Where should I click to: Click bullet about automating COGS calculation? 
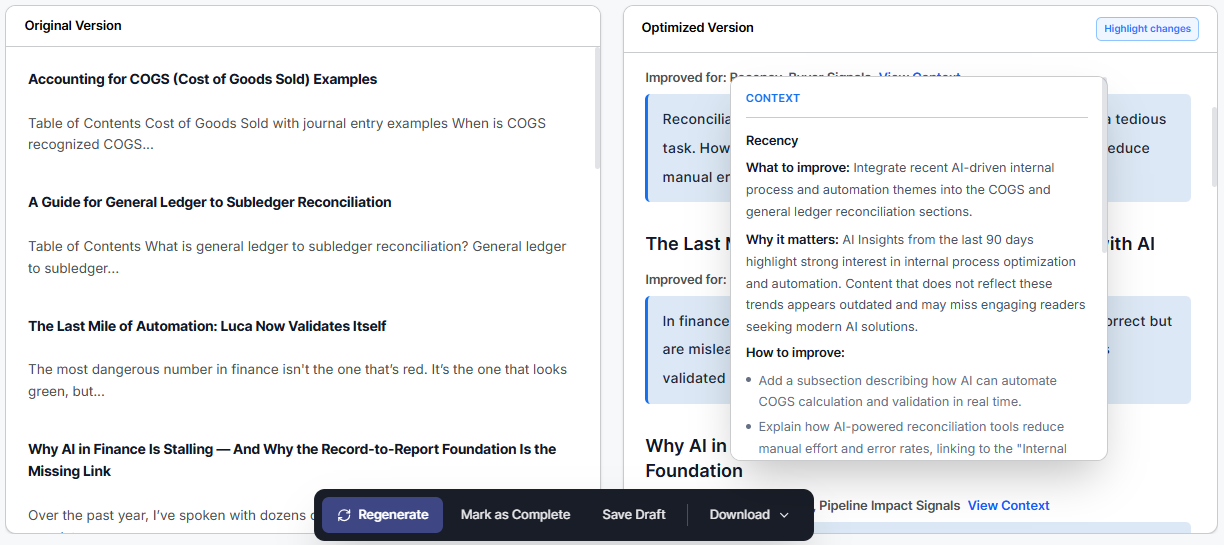[x=908, y=391]
